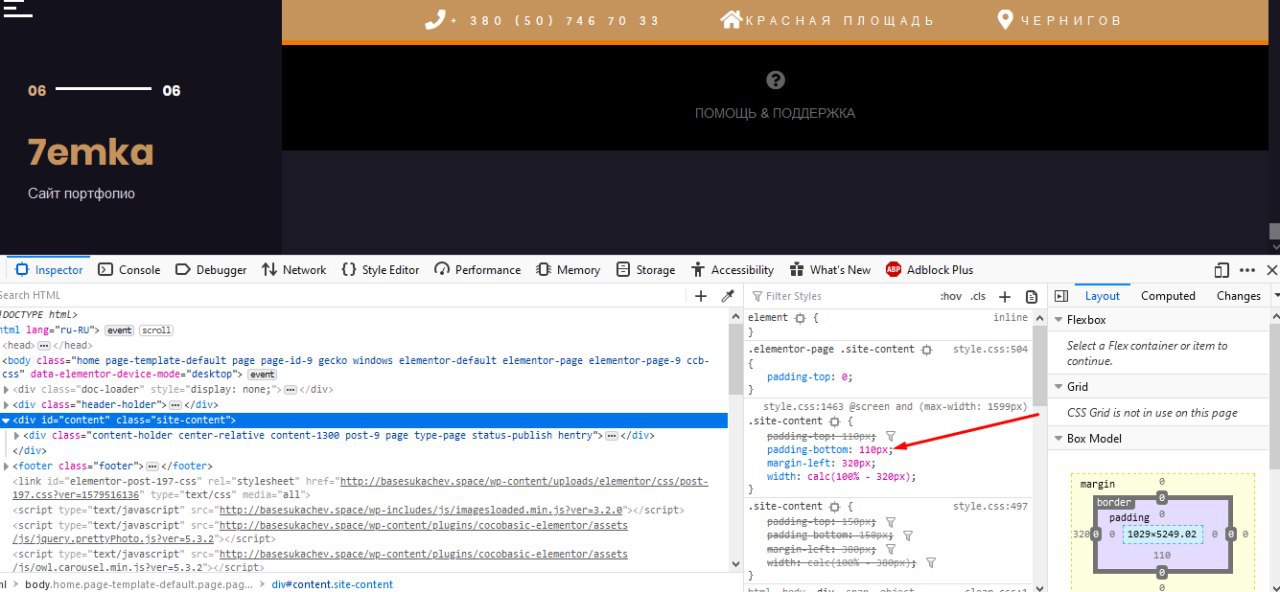Image resolution: width=1280 pixels, height=592 pixels.
Task: Open the Debugger tab
Action: (x=211, y=270)
